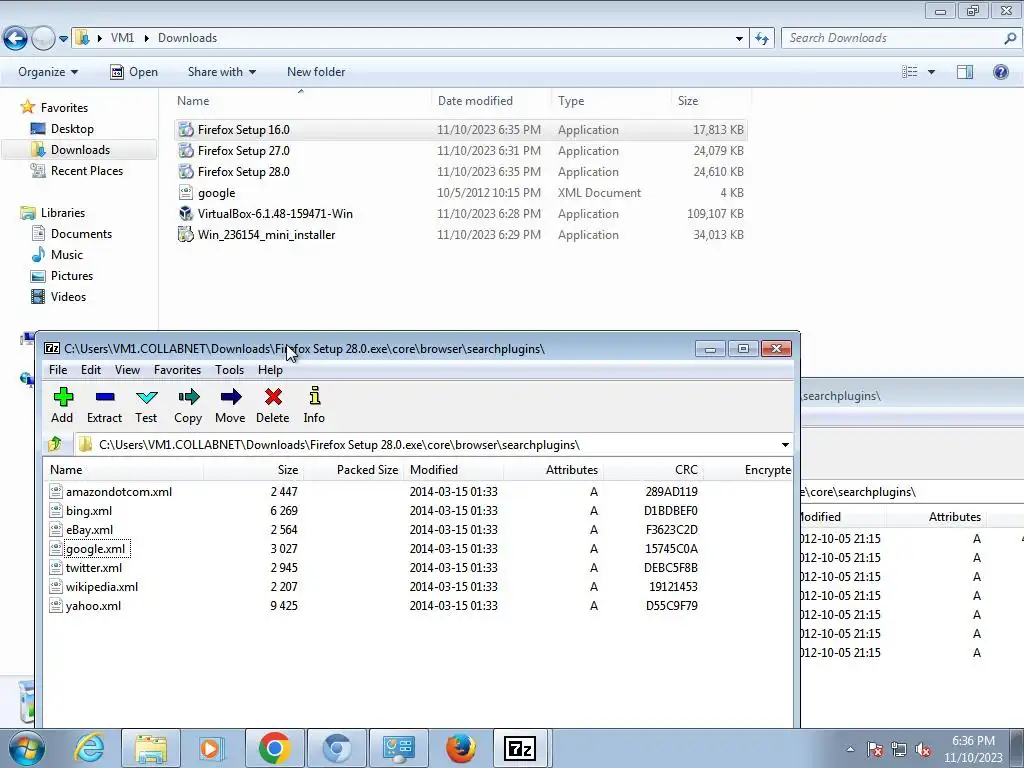
Task: Click the Move icon in 7-Zip toolbar
Action: click(x=231, y=405)
